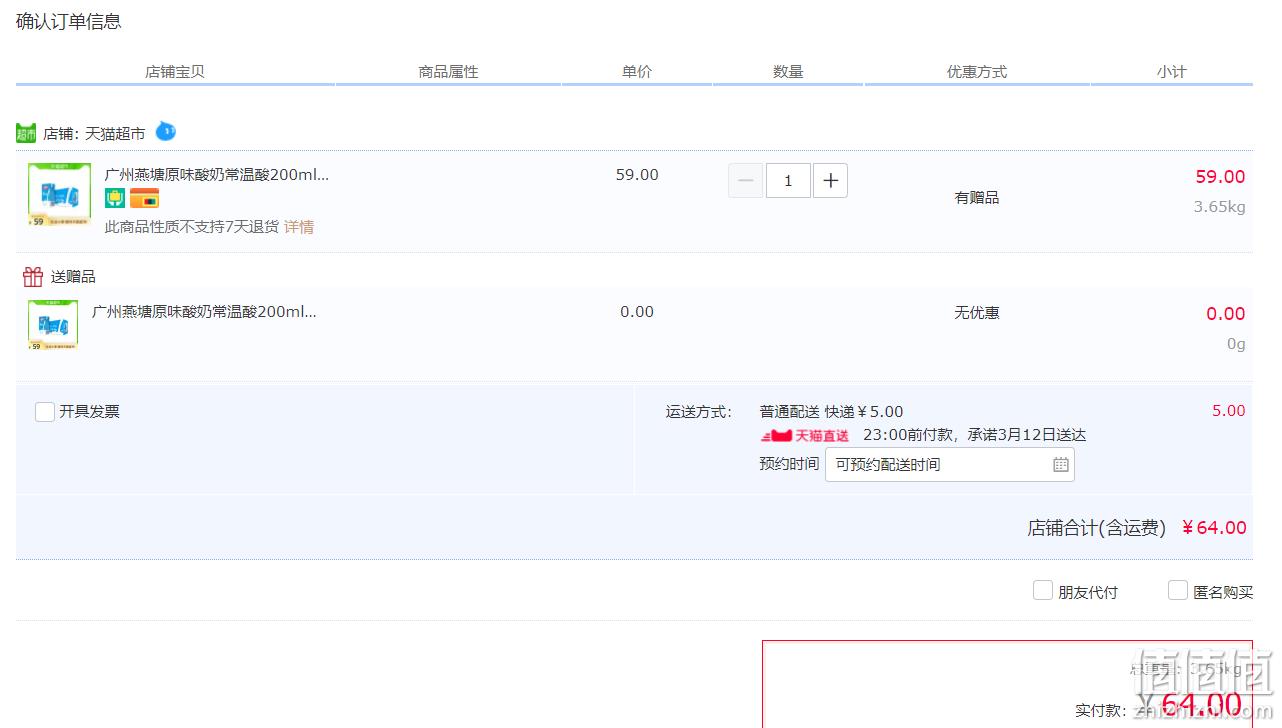Open the gift yogurt product title link
The image size is (1282, 728).
[x=204, y=311]
